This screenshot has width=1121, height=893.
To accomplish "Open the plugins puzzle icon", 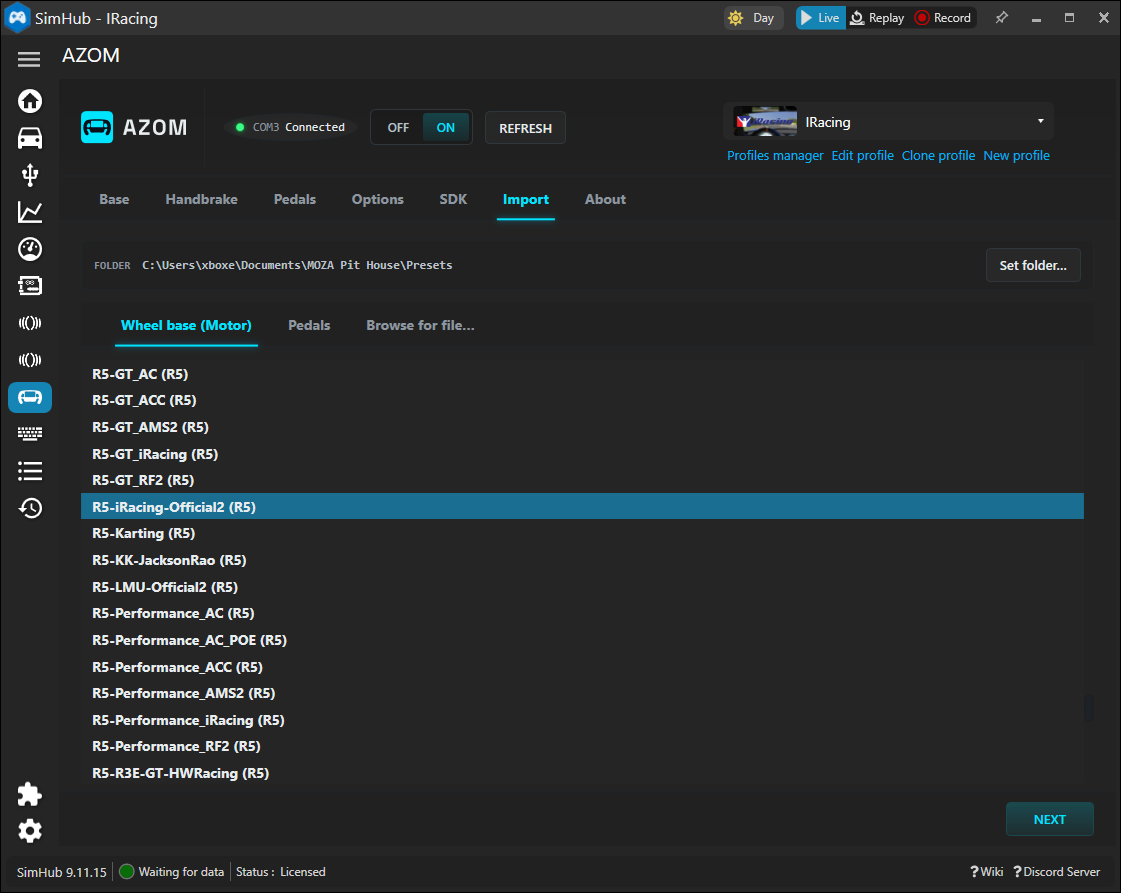I will pos(29,794).
